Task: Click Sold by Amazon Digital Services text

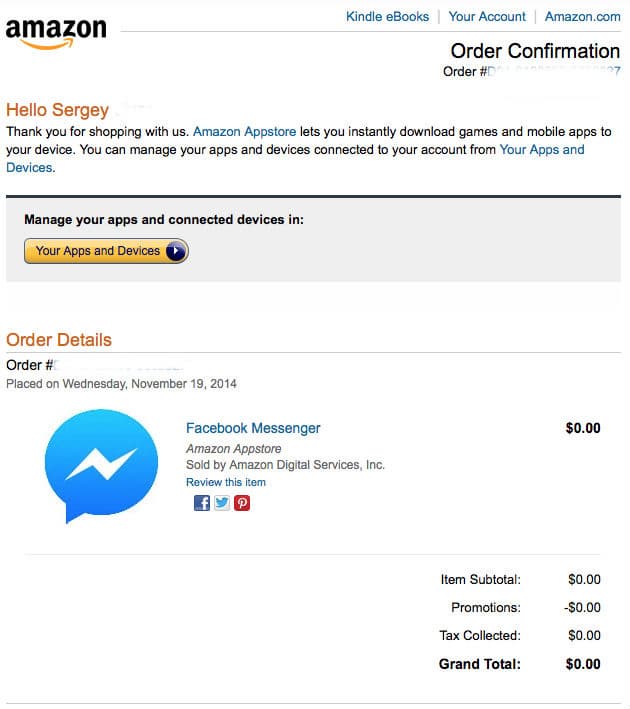Action: (285, 465)
